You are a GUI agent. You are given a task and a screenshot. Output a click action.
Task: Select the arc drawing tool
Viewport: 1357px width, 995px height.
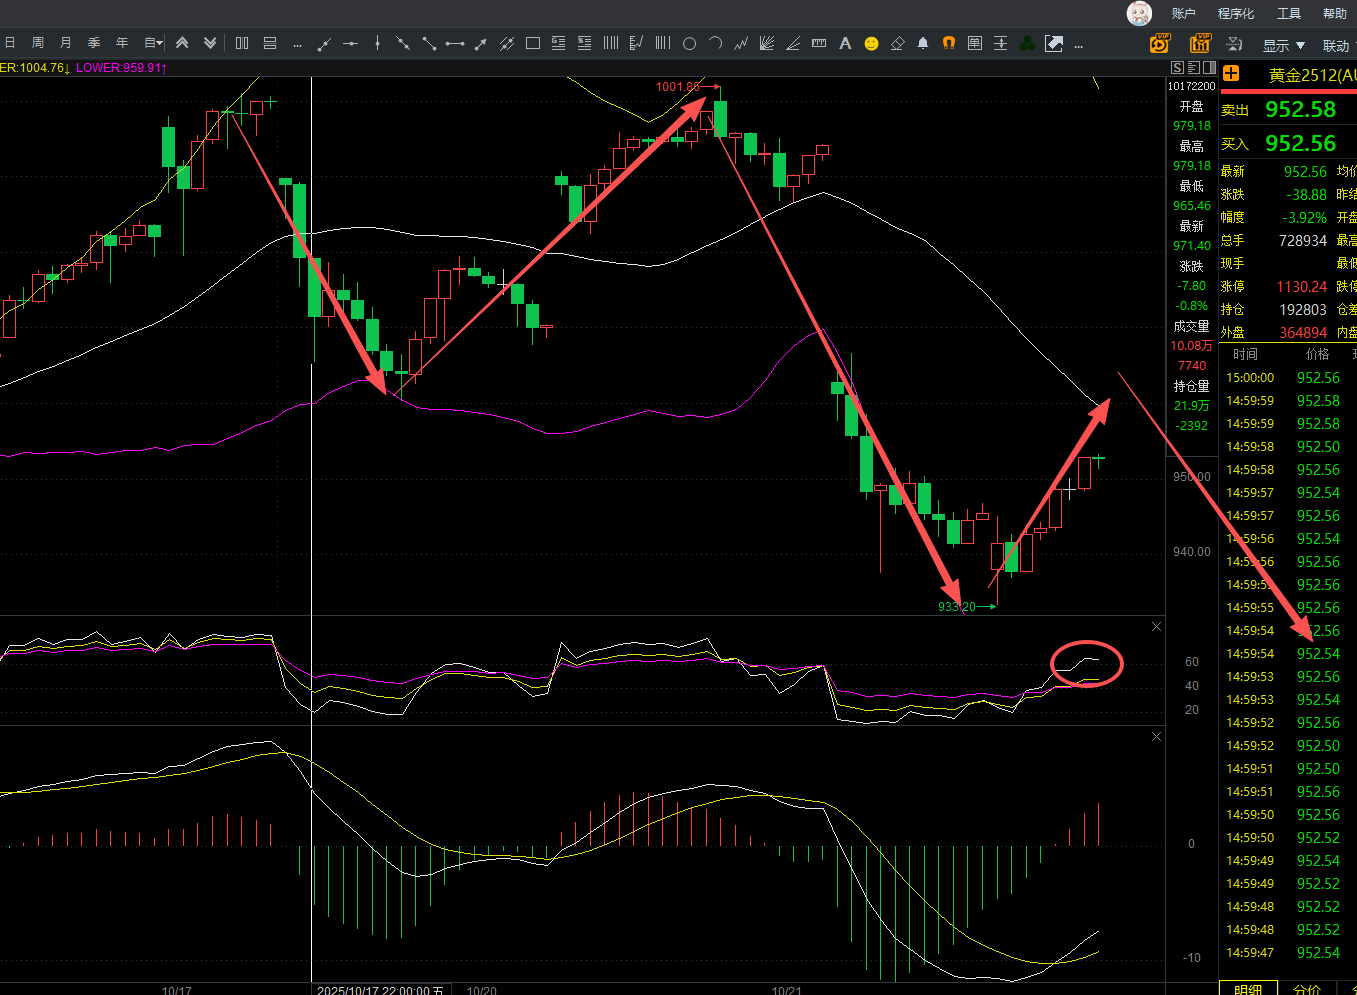coord(715,43)
